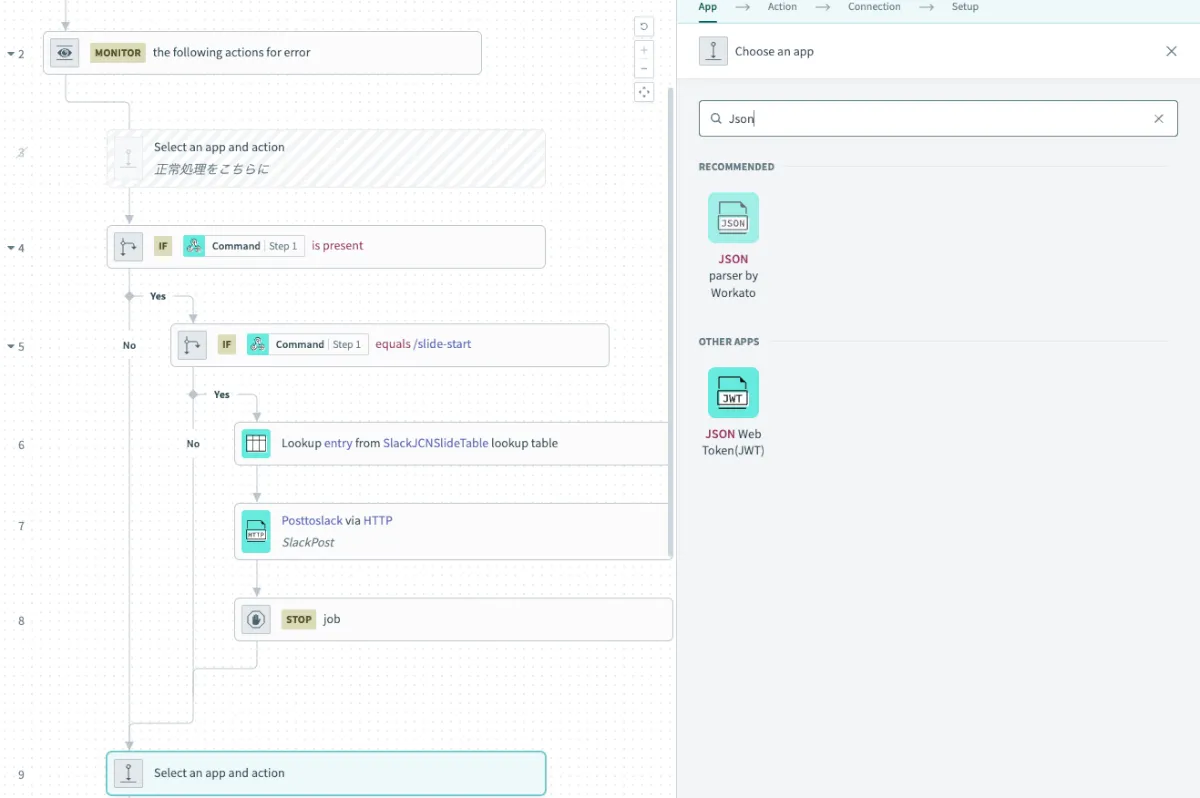The width and height of the screenshot is (1200, 798).
Task: Select step 9 Select an app and action
Action: point(326,773)
